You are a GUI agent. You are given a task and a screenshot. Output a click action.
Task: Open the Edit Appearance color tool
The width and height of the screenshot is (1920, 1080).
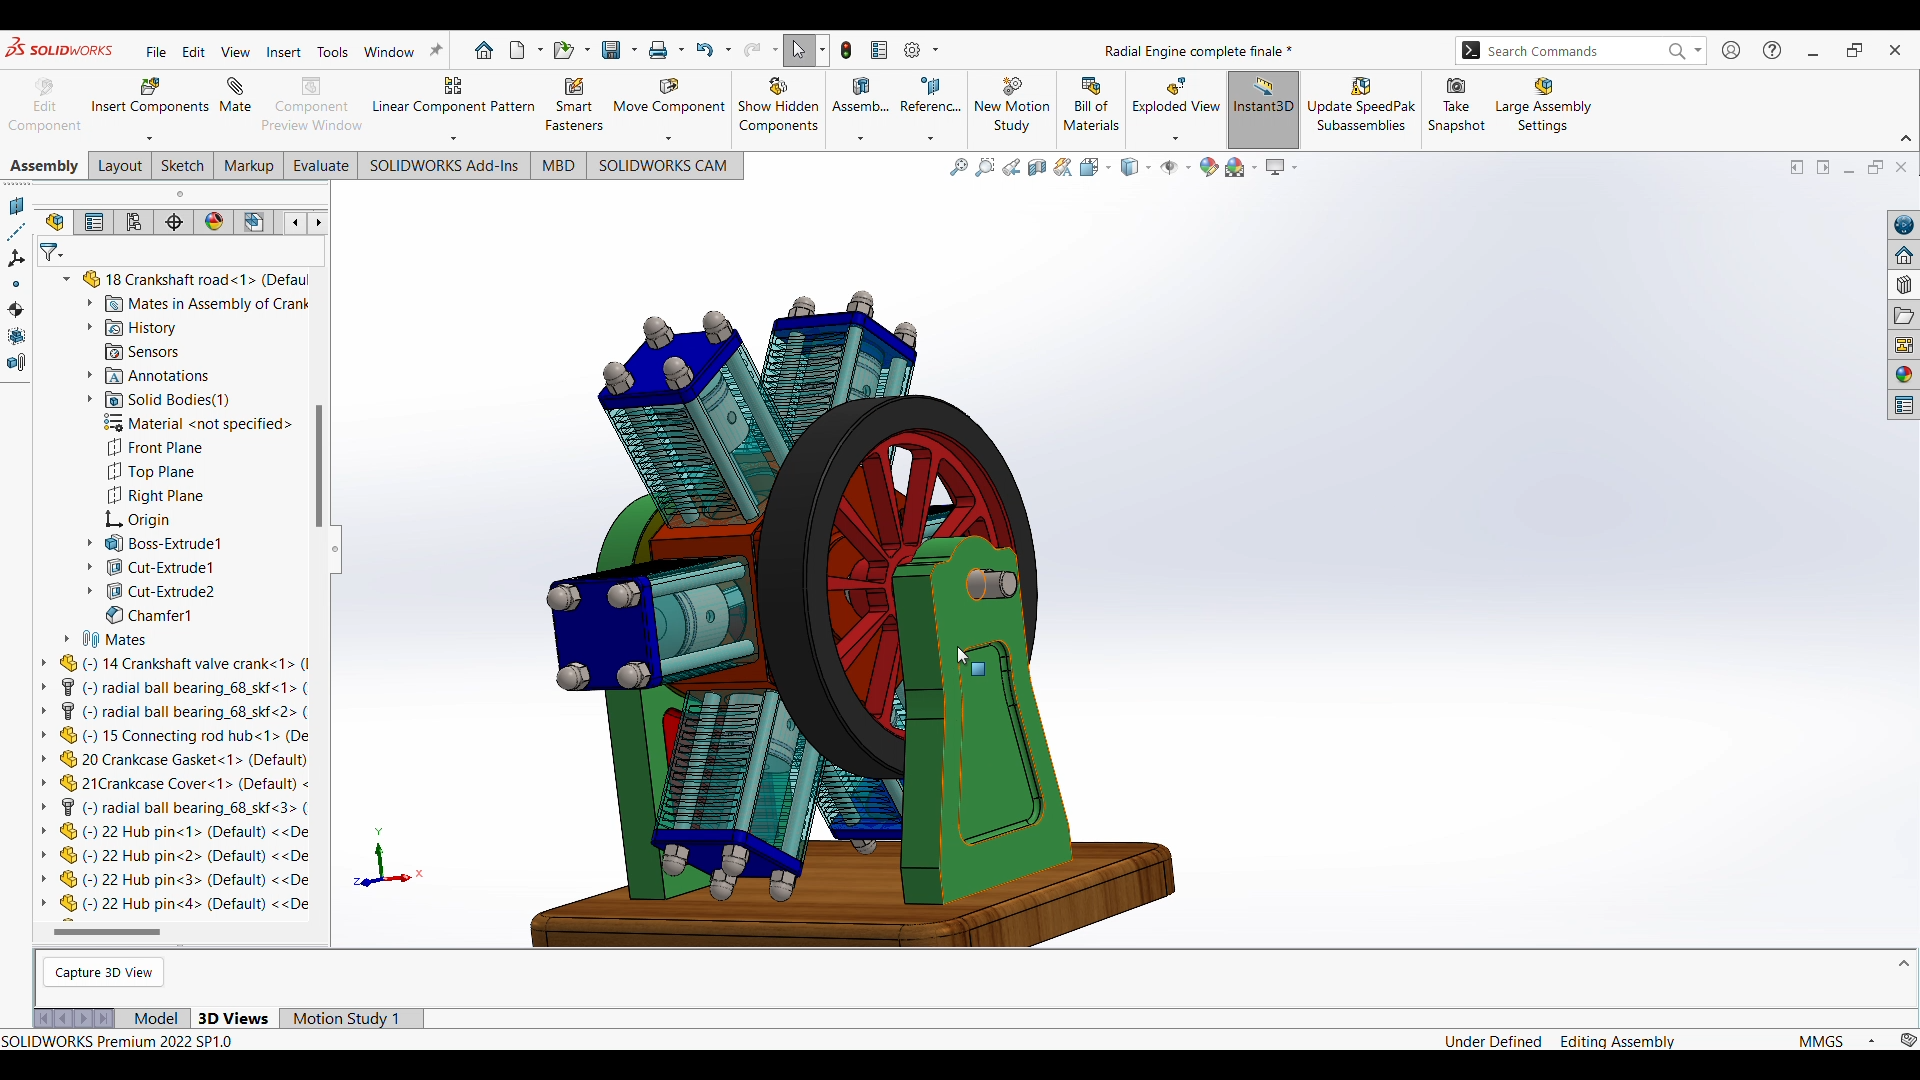coord(1209,167)
